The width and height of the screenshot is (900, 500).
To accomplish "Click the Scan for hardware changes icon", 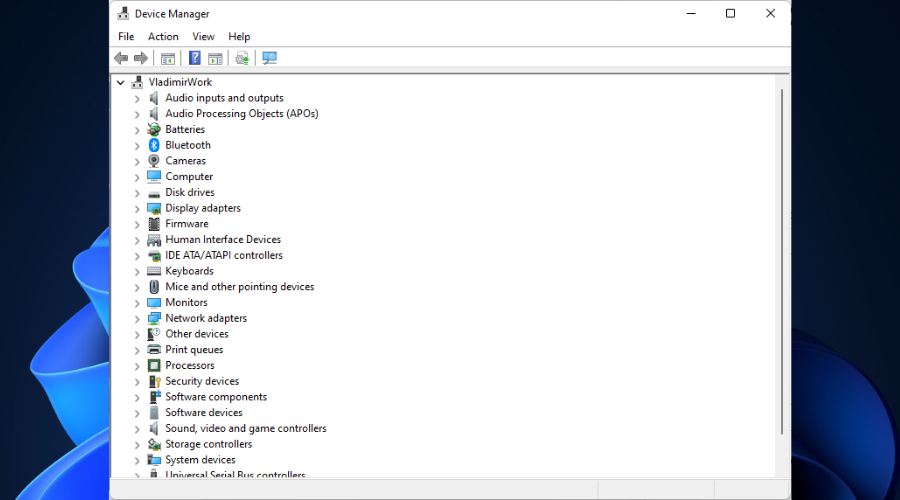I will point(269,58).
